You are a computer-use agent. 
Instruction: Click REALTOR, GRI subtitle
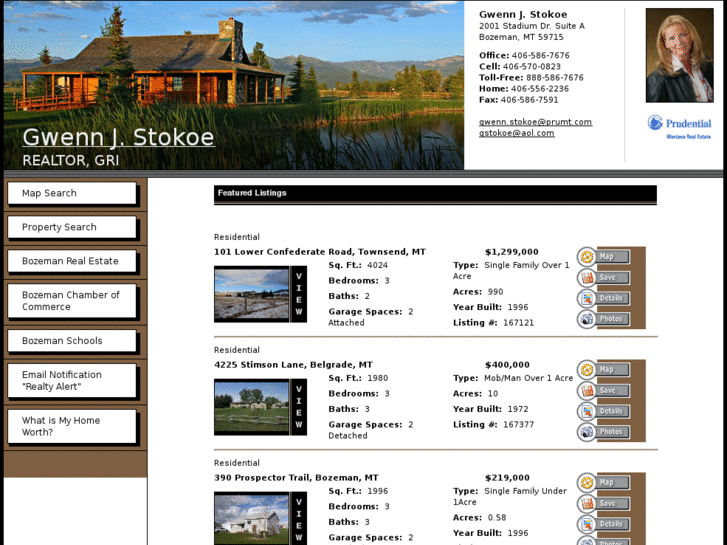pos(70,160)
